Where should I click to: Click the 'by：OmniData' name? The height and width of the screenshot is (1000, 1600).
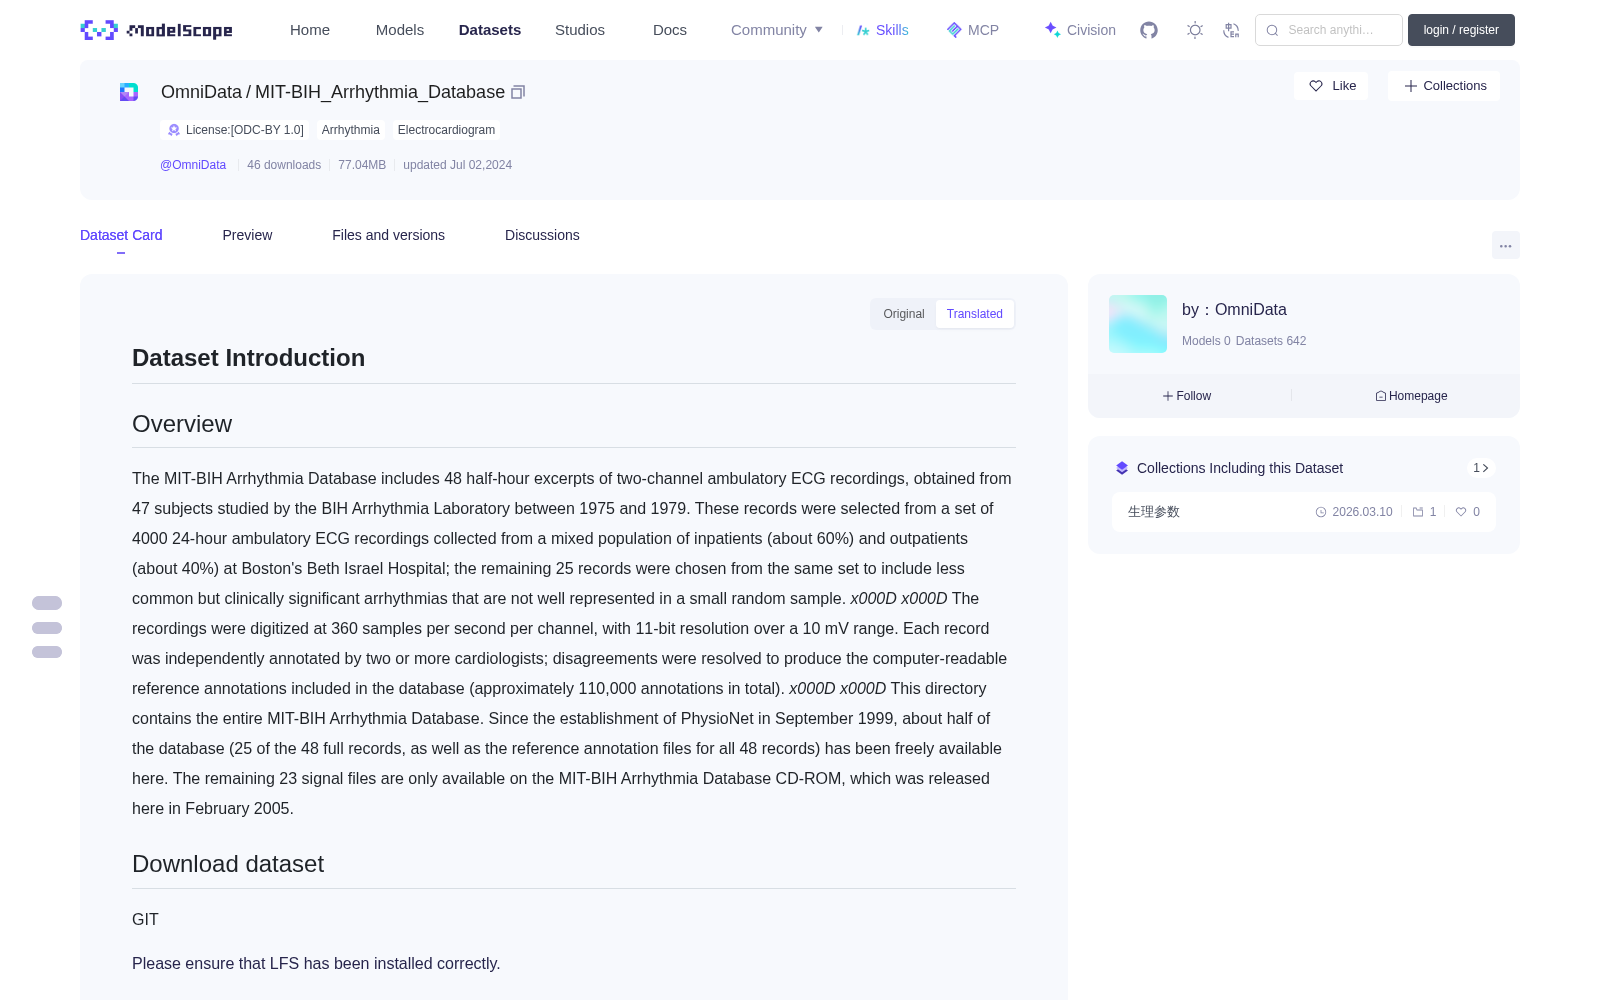tap(1234, 310)
